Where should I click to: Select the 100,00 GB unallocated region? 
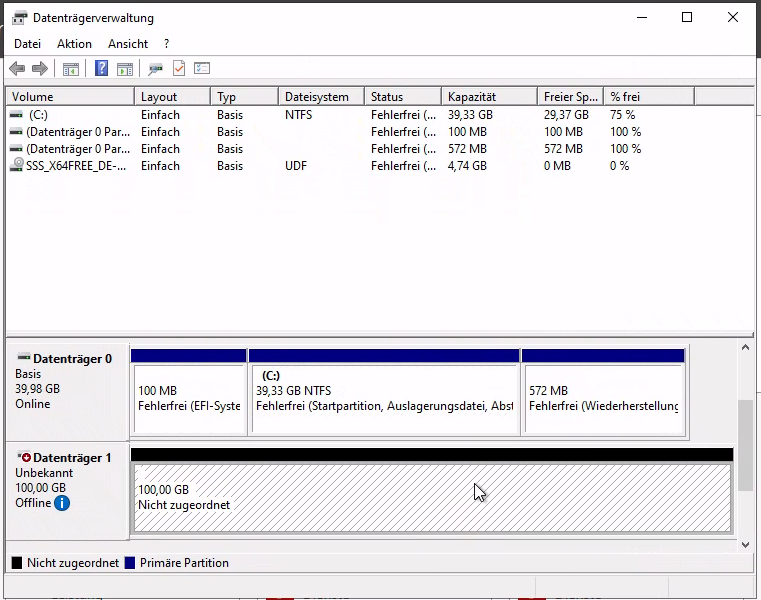pos(432,497)
